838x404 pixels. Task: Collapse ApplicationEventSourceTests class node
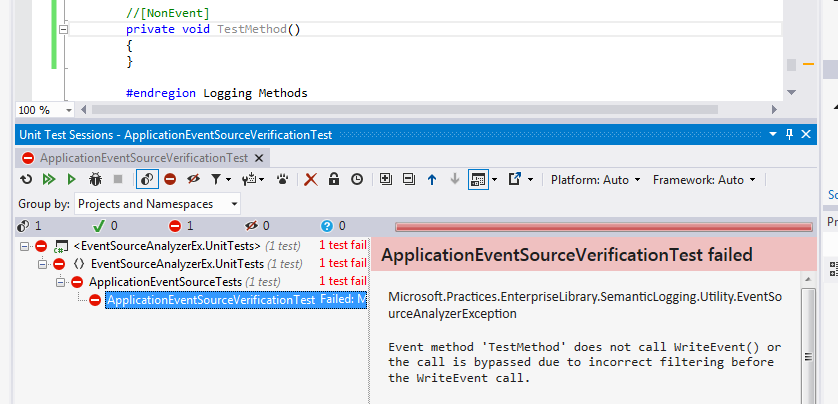[x=60, y=282]
